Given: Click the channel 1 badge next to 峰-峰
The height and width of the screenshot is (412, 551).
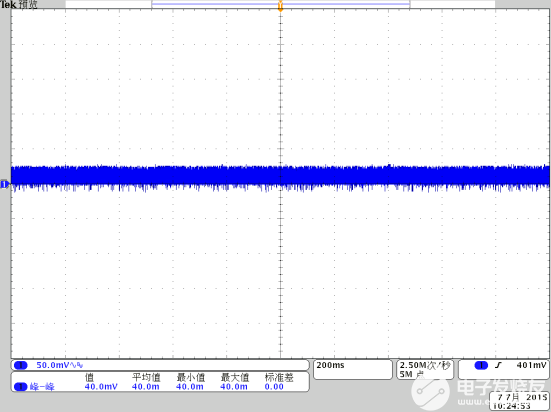Looking at the screenshot, I should click(x=20, y=387).
